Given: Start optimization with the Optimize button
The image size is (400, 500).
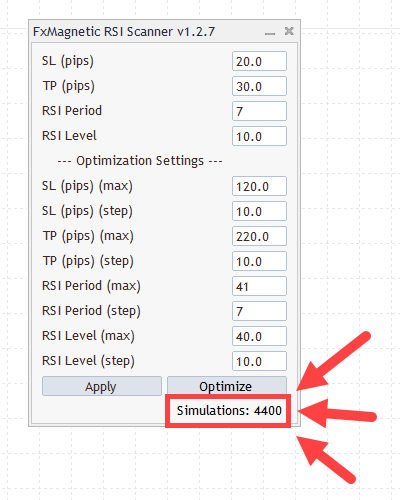Looking at the screenshot, I should pos(227,385).
